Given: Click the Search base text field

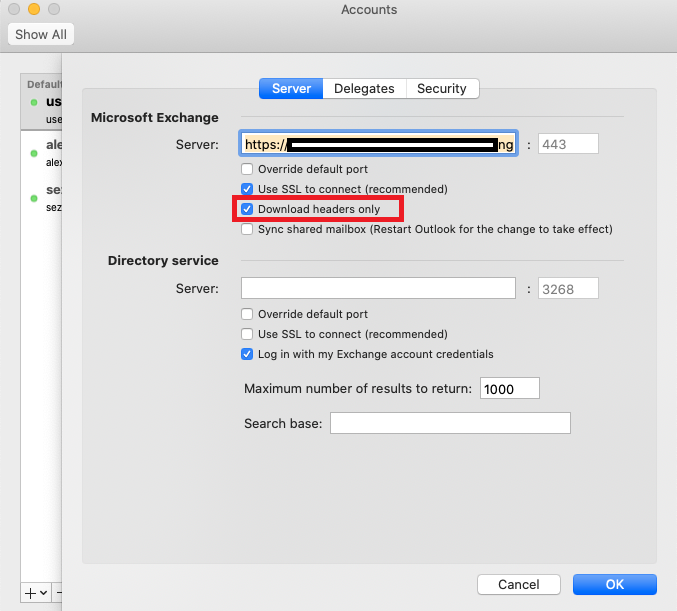Looking at the screenshot, I should tap(450, 423).
